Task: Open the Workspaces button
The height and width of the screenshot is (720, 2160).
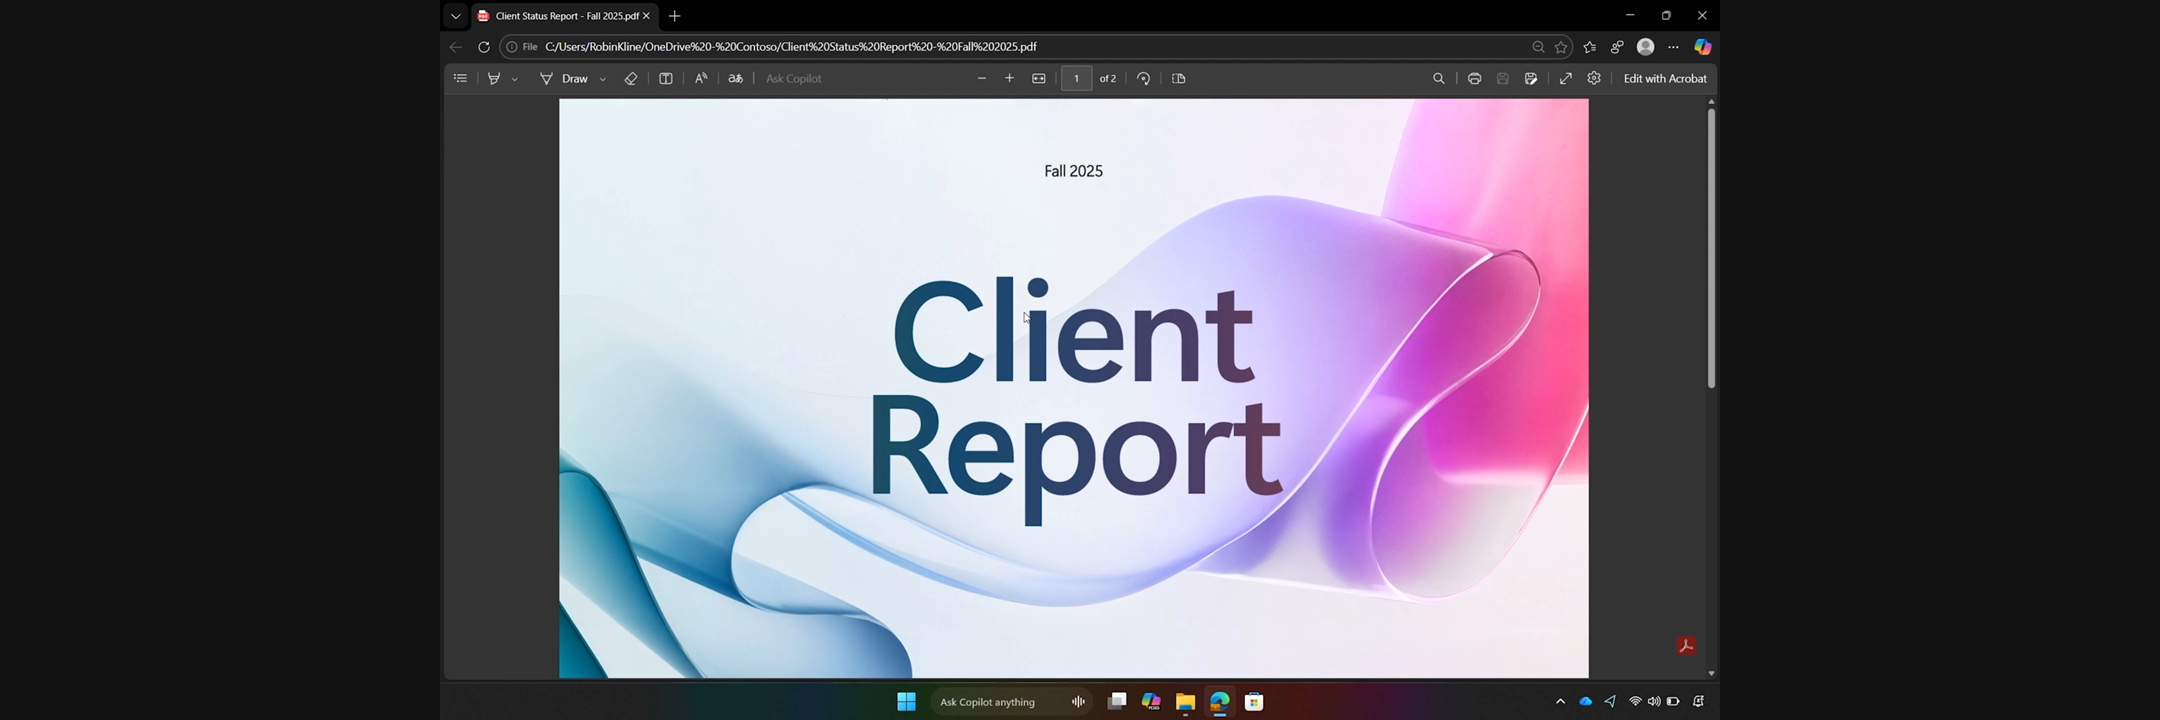Action: pyautogui.click(x=1617, y=47)
